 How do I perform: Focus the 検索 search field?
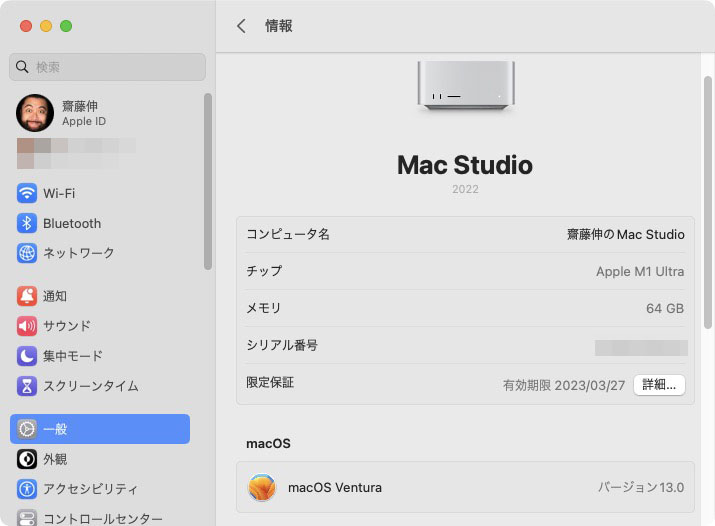tap(107, 67)
